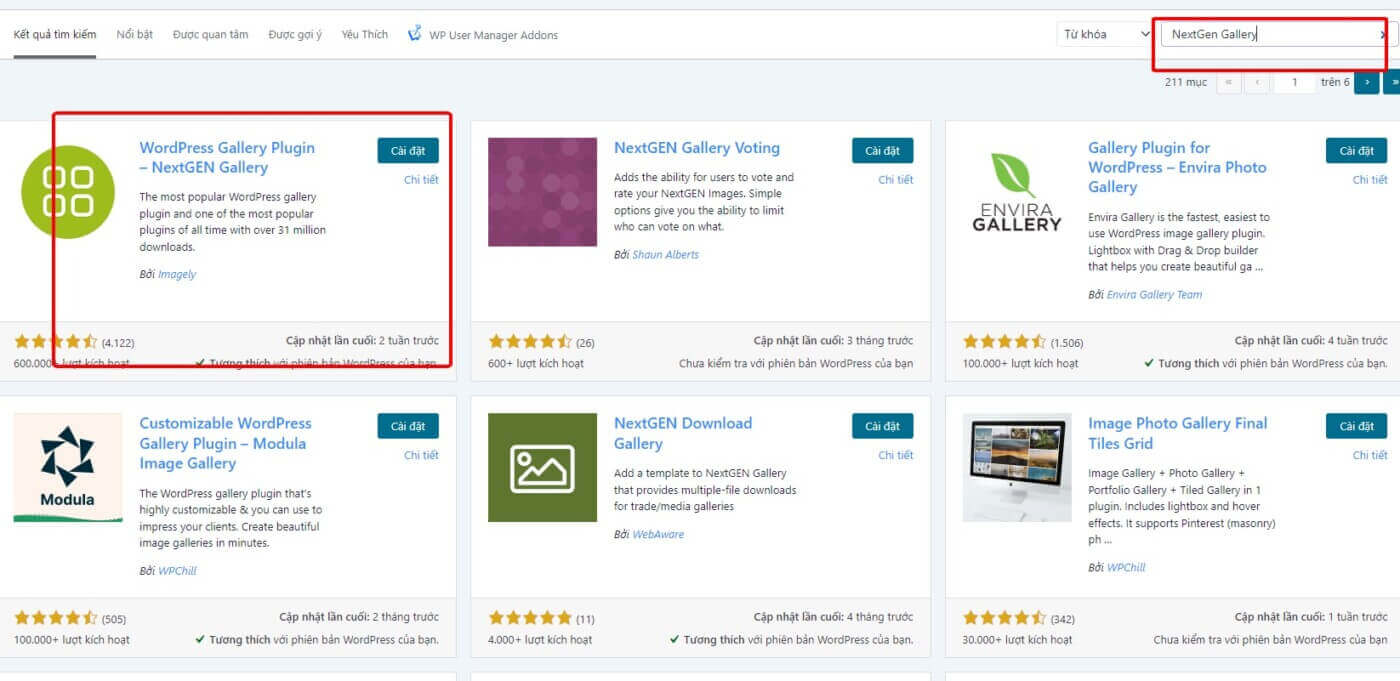1400x681 pixels.
Task: Open author link WebAware
Action: (x=658, y=534)
